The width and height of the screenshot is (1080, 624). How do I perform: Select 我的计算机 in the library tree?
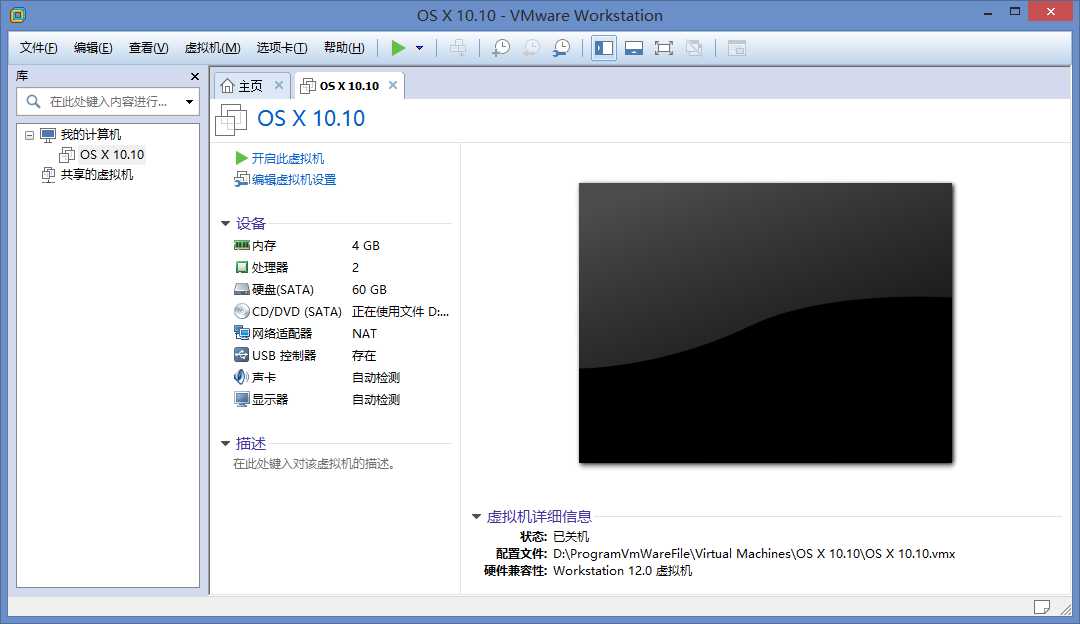[90, 134]
